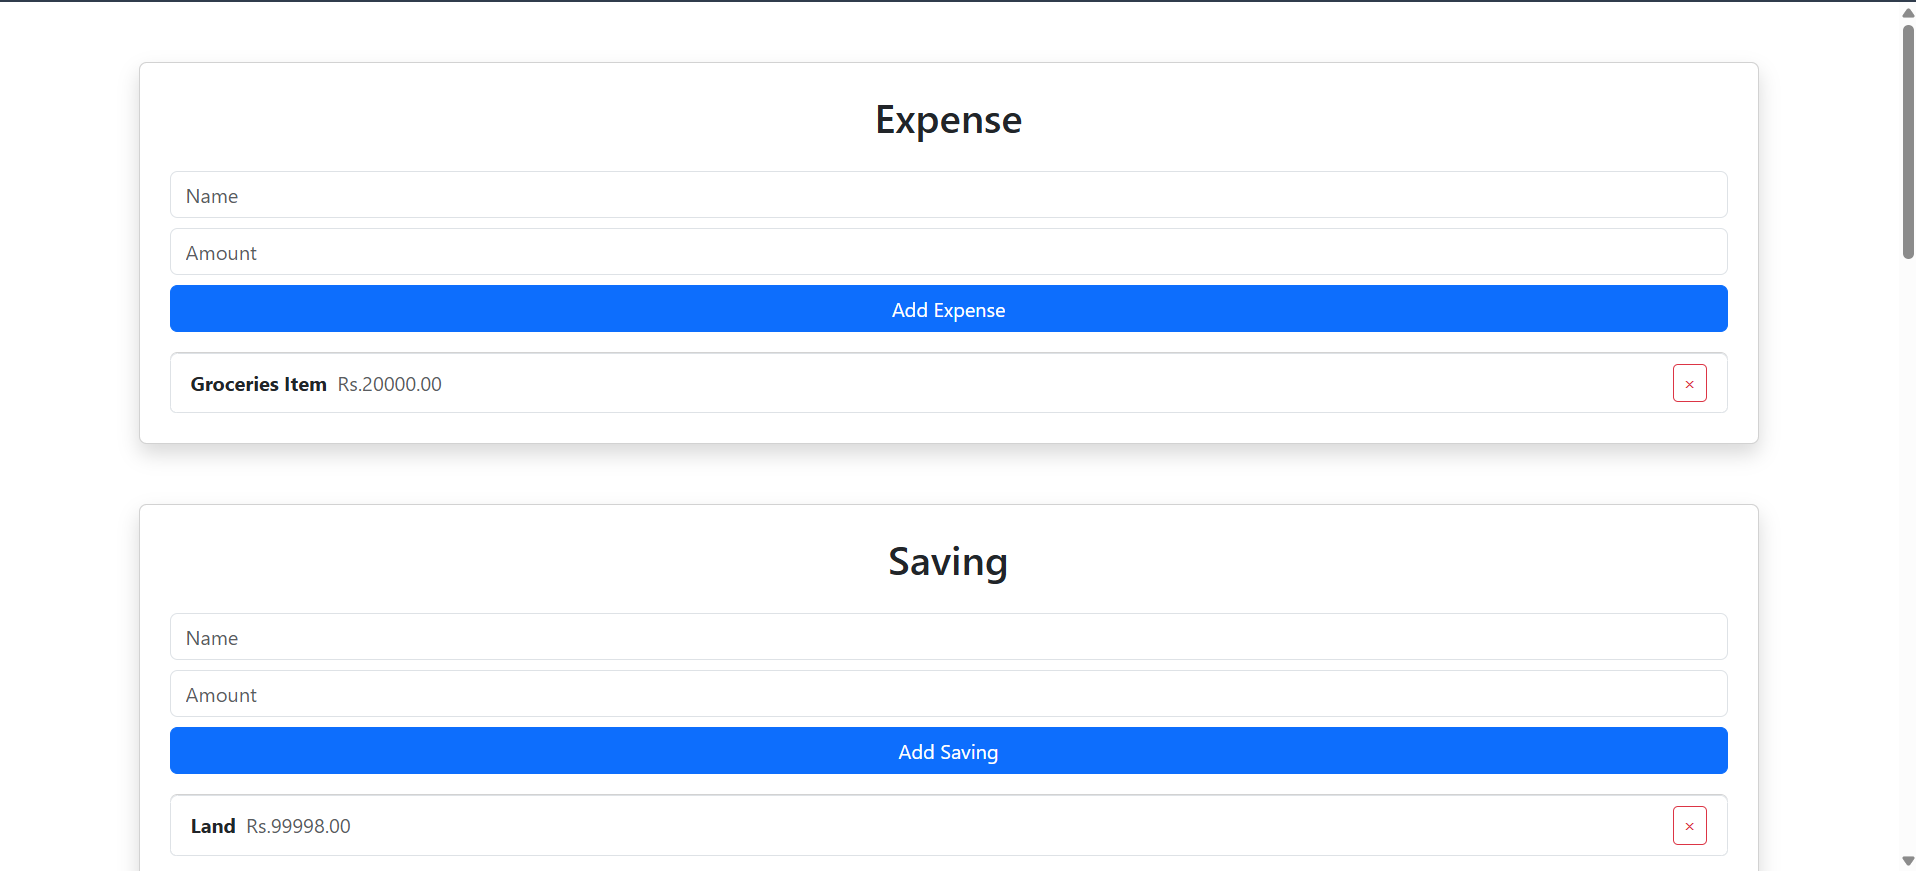Click the Expense section heading
This screenshot has height=871, width=1916.
coord(948,120)
